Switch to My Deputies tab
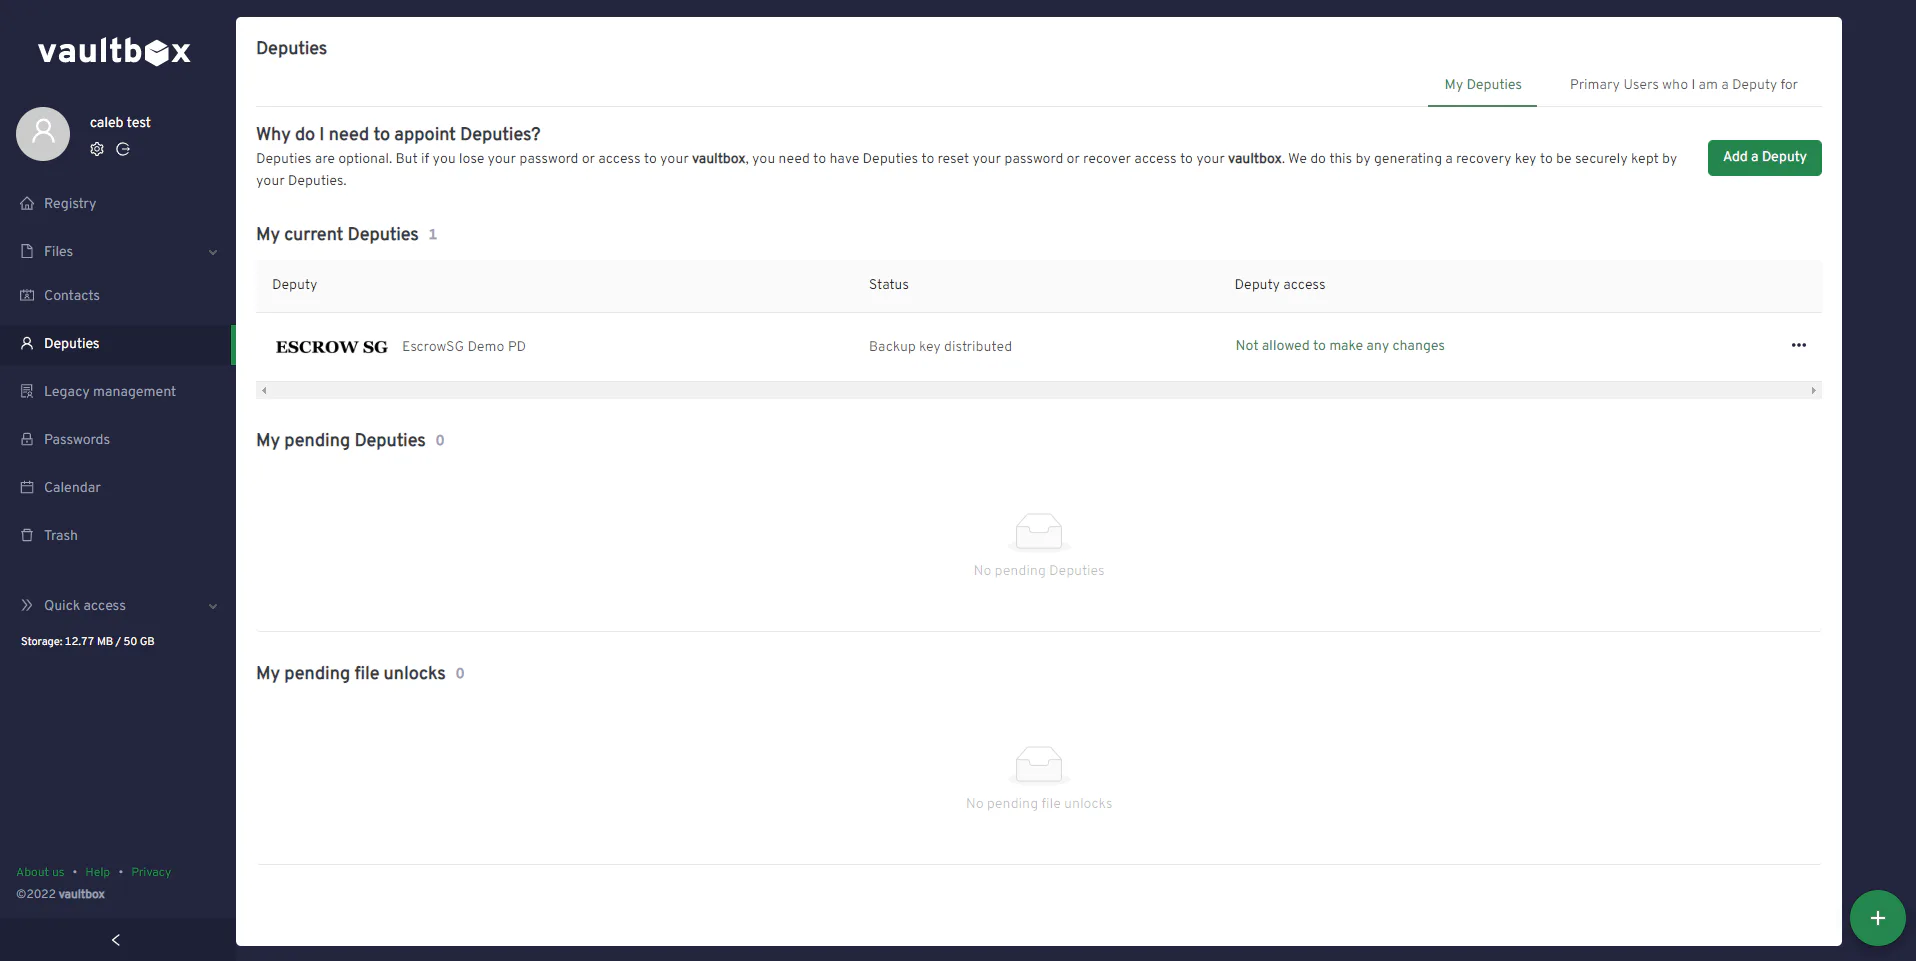This screenshot has width=1916, height=961. click(1483, 85)
